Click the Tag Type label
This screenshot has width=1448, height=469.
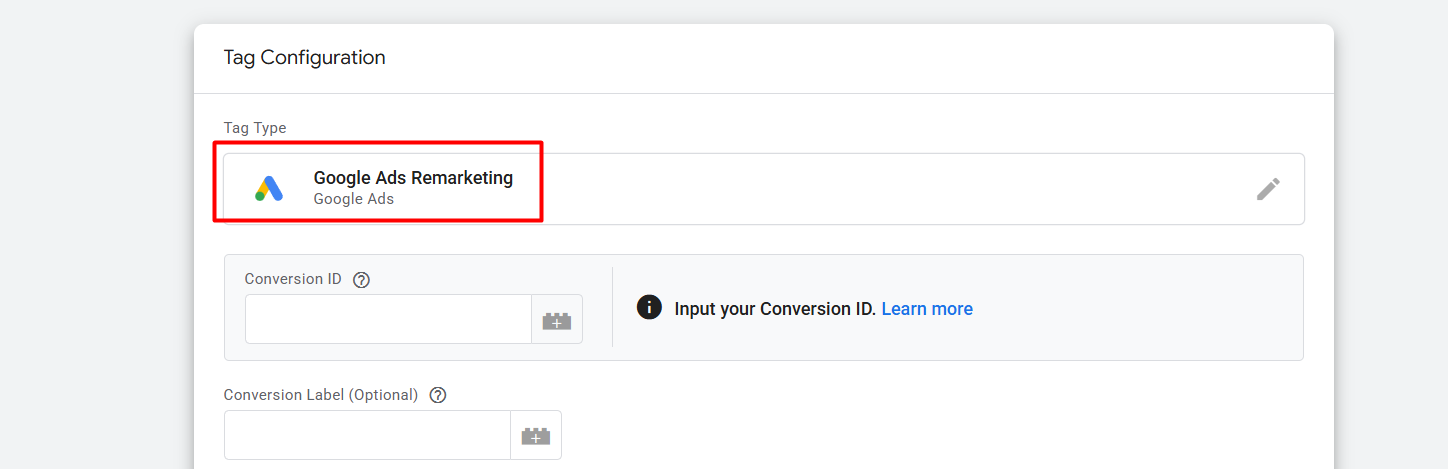pos(255,128)
